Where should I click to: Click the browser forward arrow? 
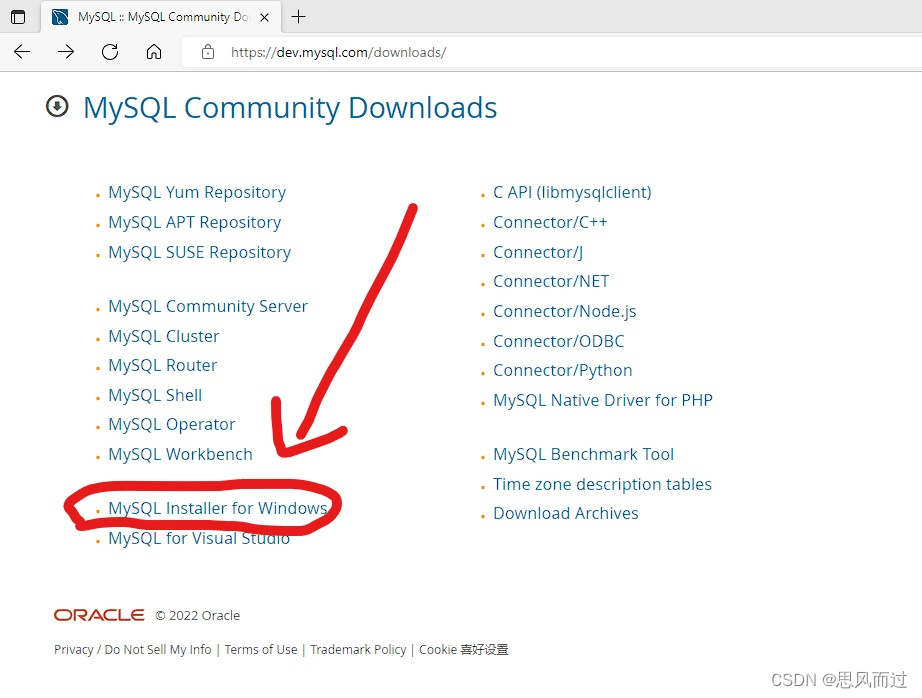66,52
